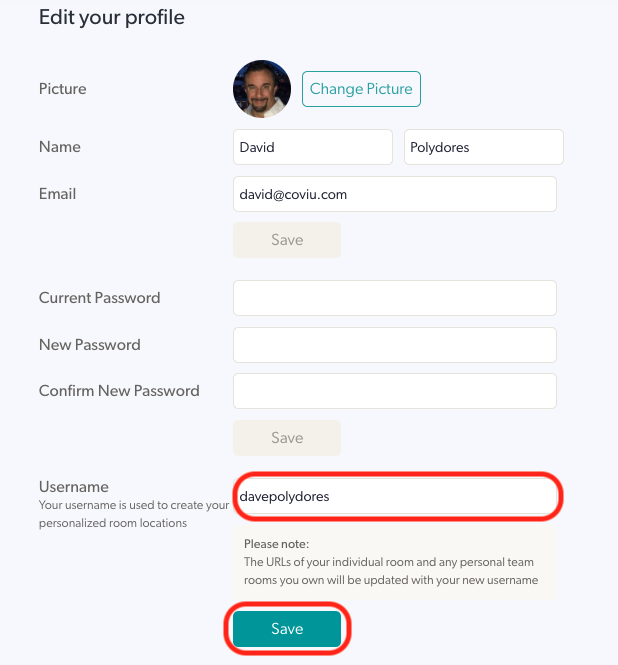Viewport: 618px width, 665px height.
Task: Save the username with the teal Save button
Action: click(x=287, y=629)
